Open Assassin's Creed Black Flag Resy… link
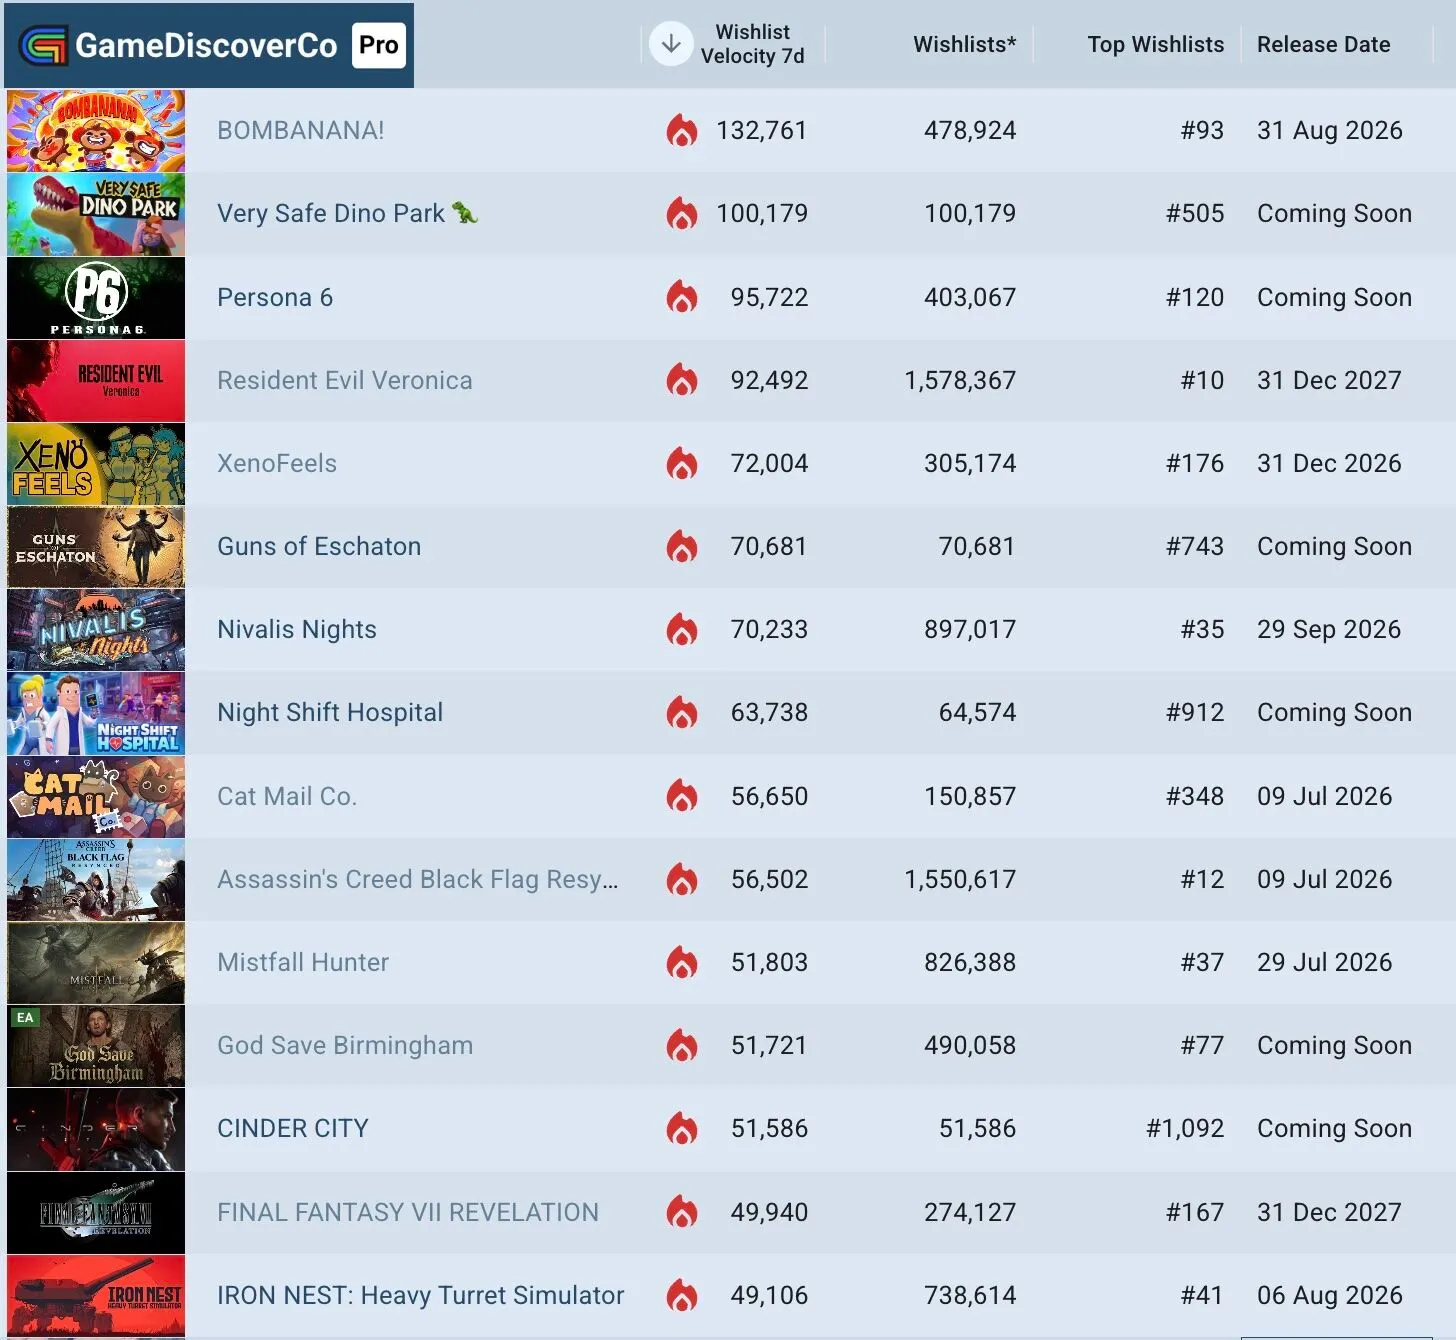Screen dimensions: 1456x1340 (x=418, y=879)
